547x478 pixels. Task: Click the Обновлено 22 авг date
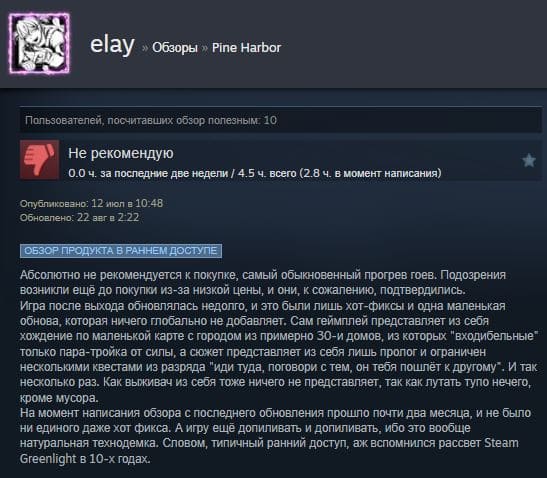[x=80, y=218]
